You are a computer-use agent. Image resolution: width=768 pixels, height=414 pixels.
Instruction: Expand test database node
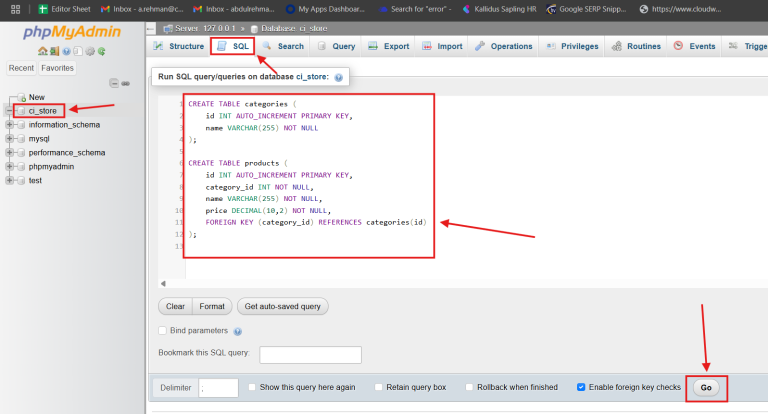click(x=9, y=180)
